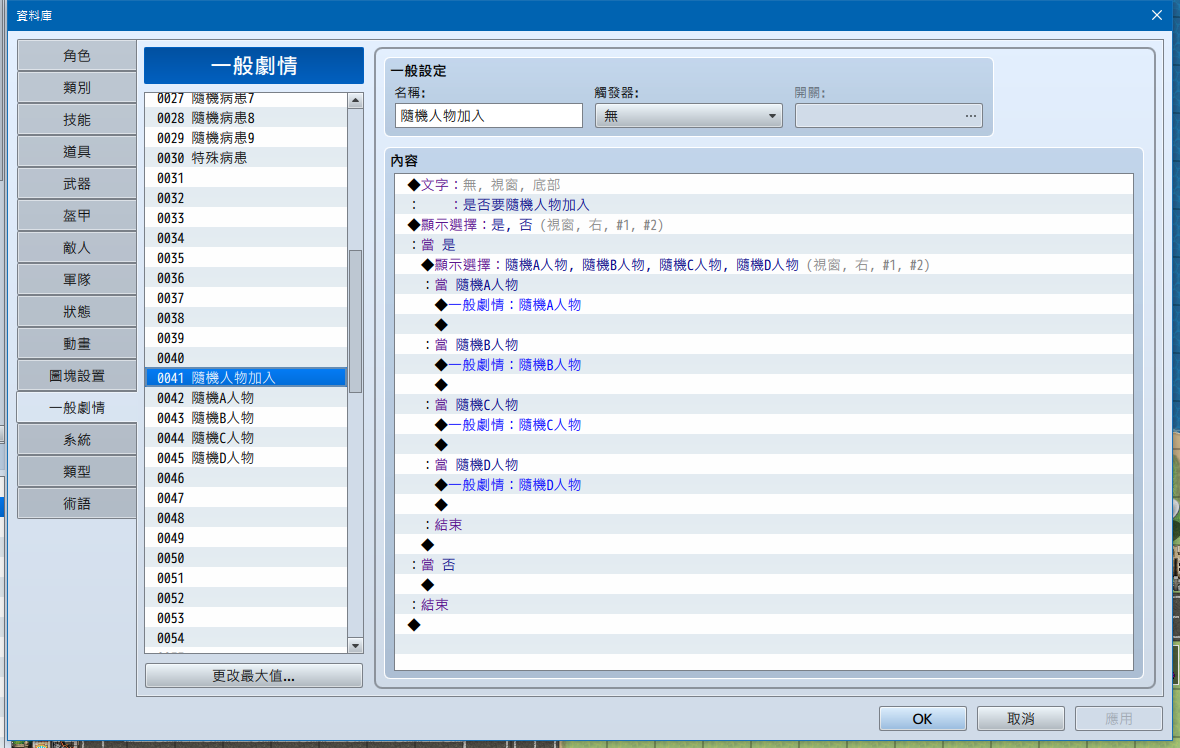Switch to the 技能 tab
This screenshot has height=748, width=1180.
point(77,120)
